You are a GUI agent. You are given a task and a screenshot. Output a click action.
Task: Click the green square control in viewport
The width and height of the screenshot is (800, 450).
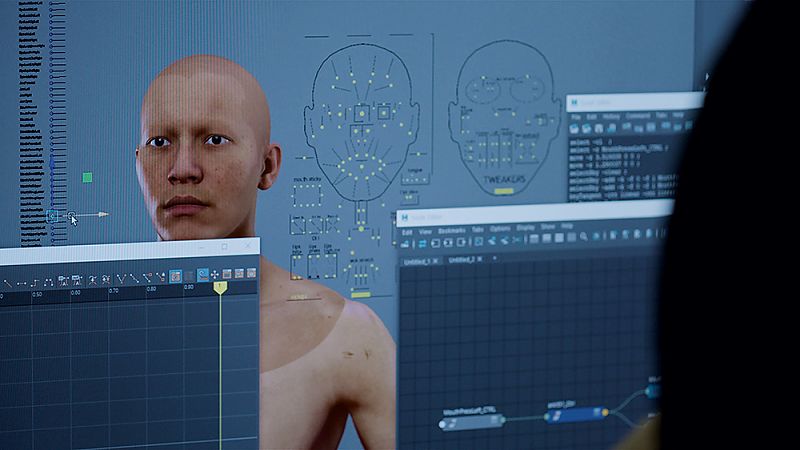coord(87,178)
